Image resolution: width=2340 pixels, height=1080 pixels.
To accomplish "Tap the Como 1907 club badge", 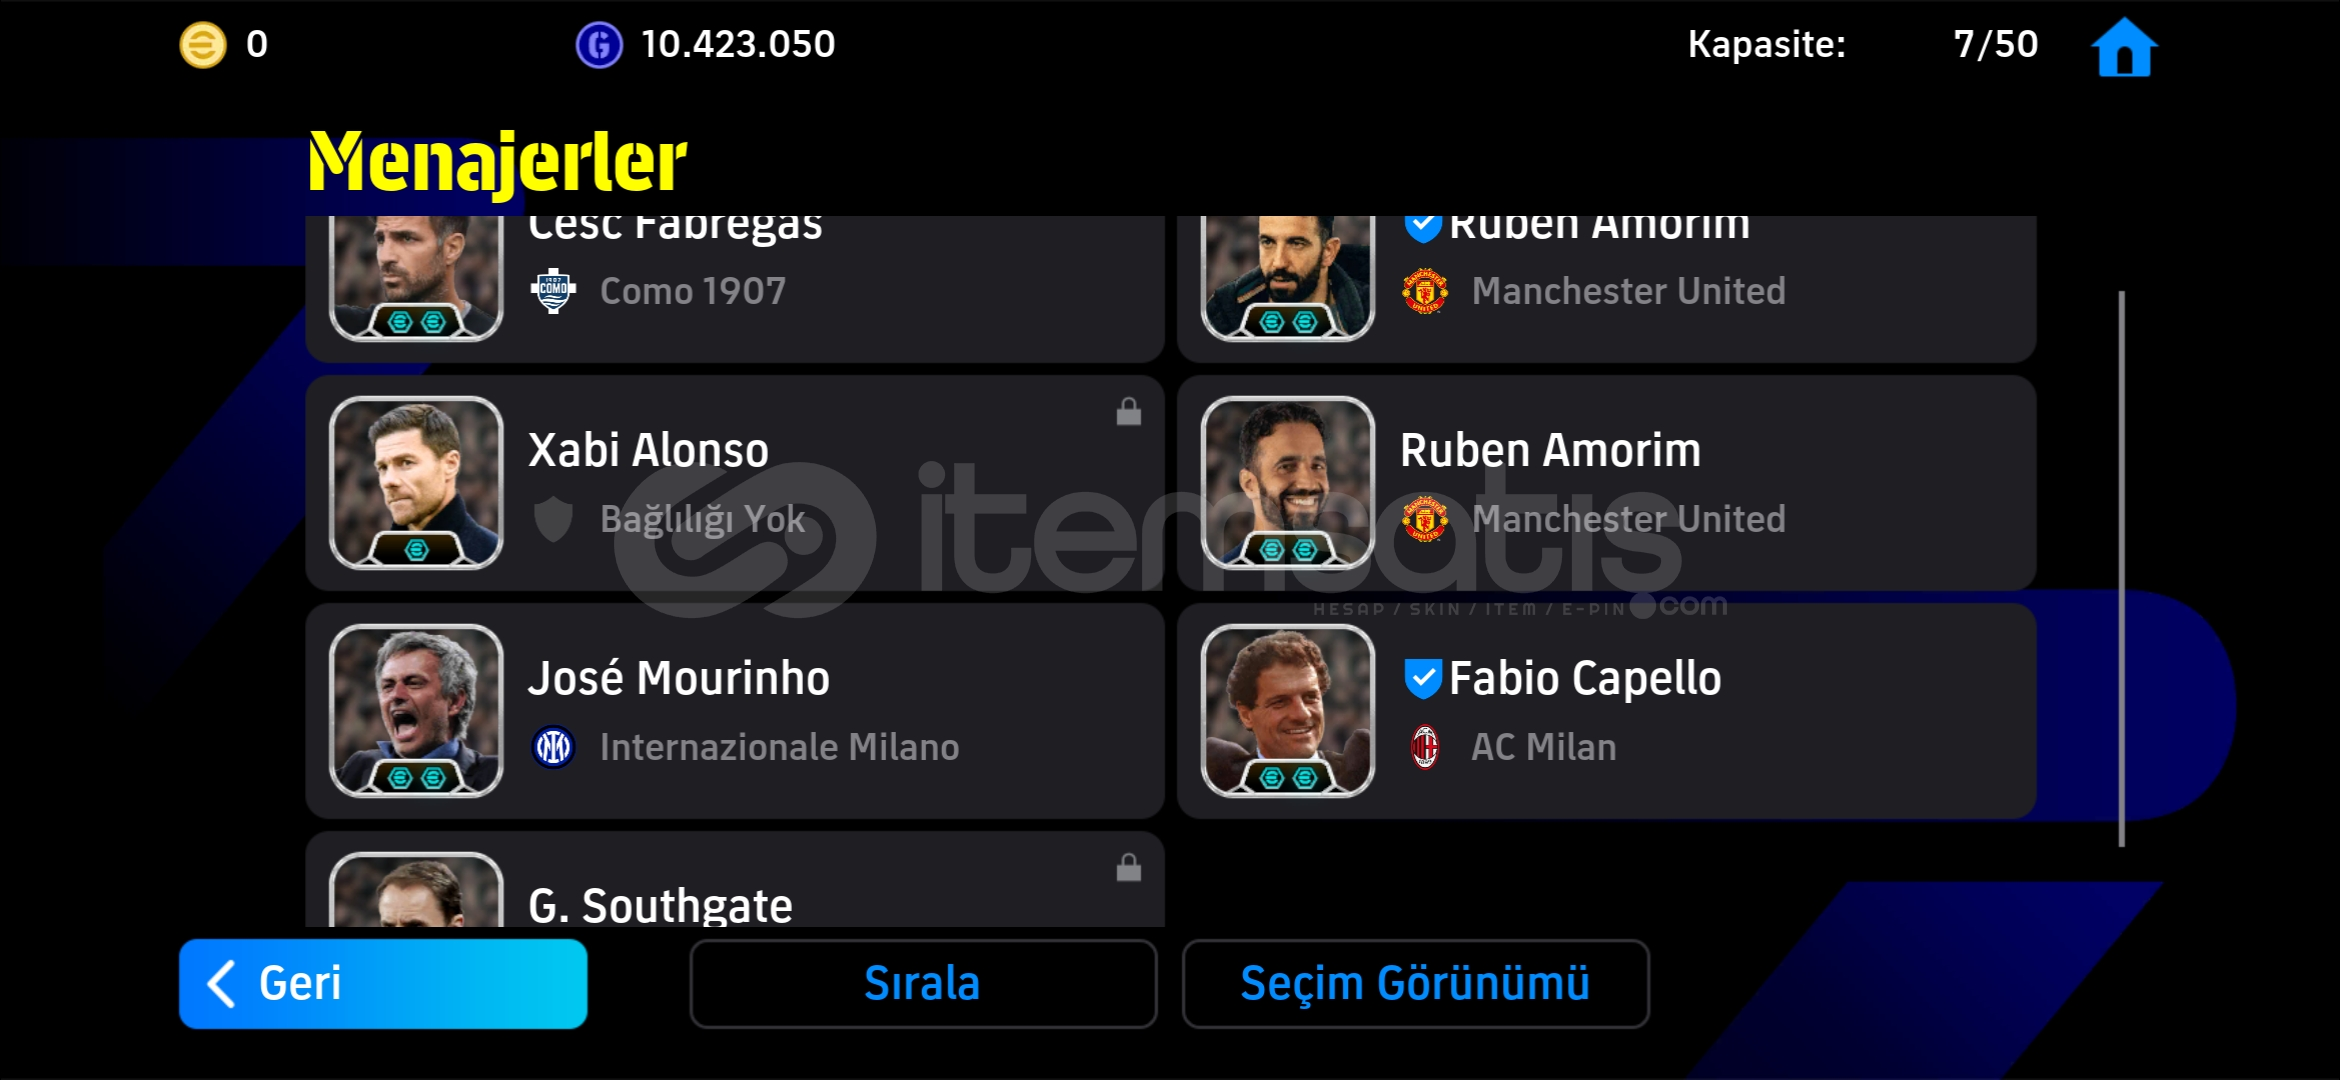I will [553, 291].
